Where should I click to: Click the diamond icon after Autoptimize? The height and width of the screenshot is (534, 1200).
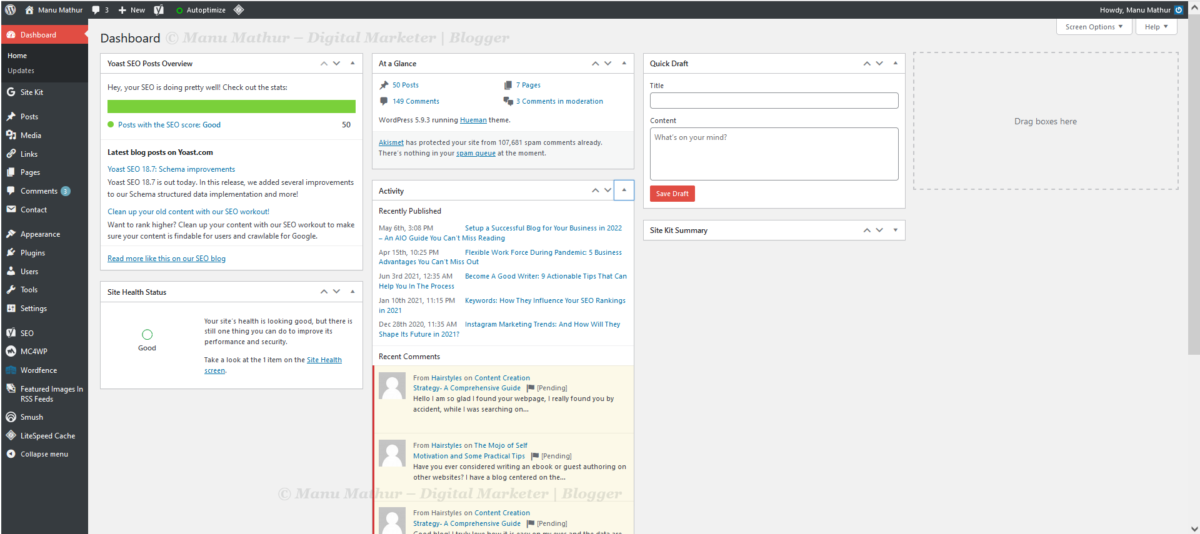coord(238,9)
